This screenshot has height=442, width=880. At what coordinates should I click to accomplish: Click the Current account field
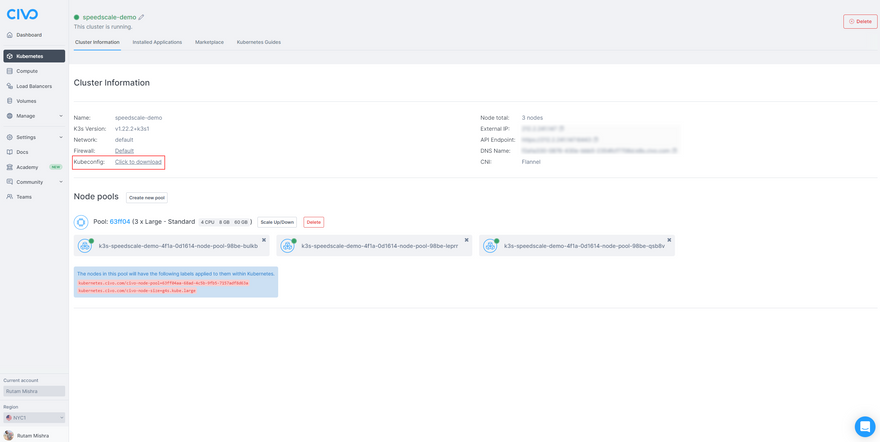pyautogui.click(x=34, y=391)
